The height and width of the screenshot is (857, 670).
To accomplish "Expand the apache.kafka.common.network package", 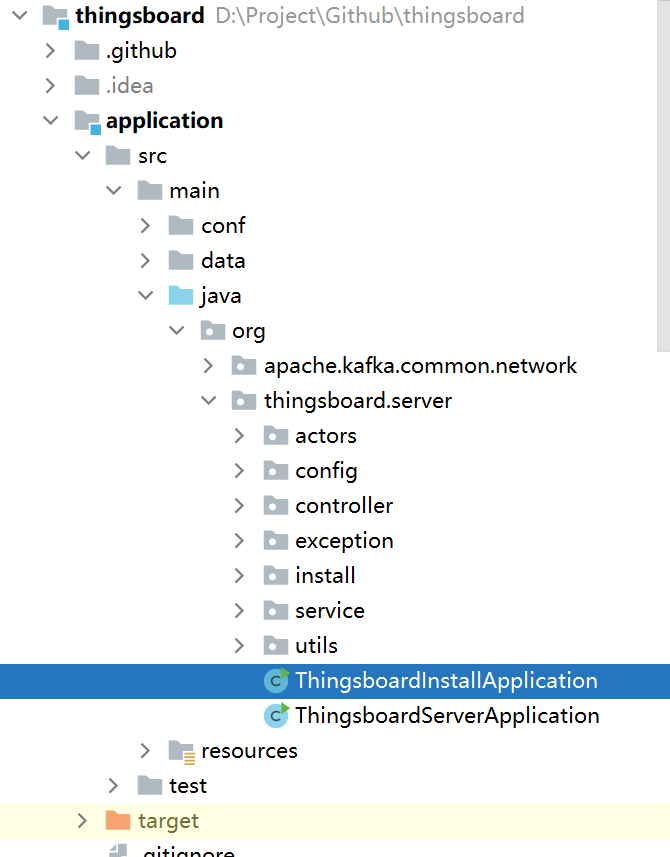I will point(208,366).
